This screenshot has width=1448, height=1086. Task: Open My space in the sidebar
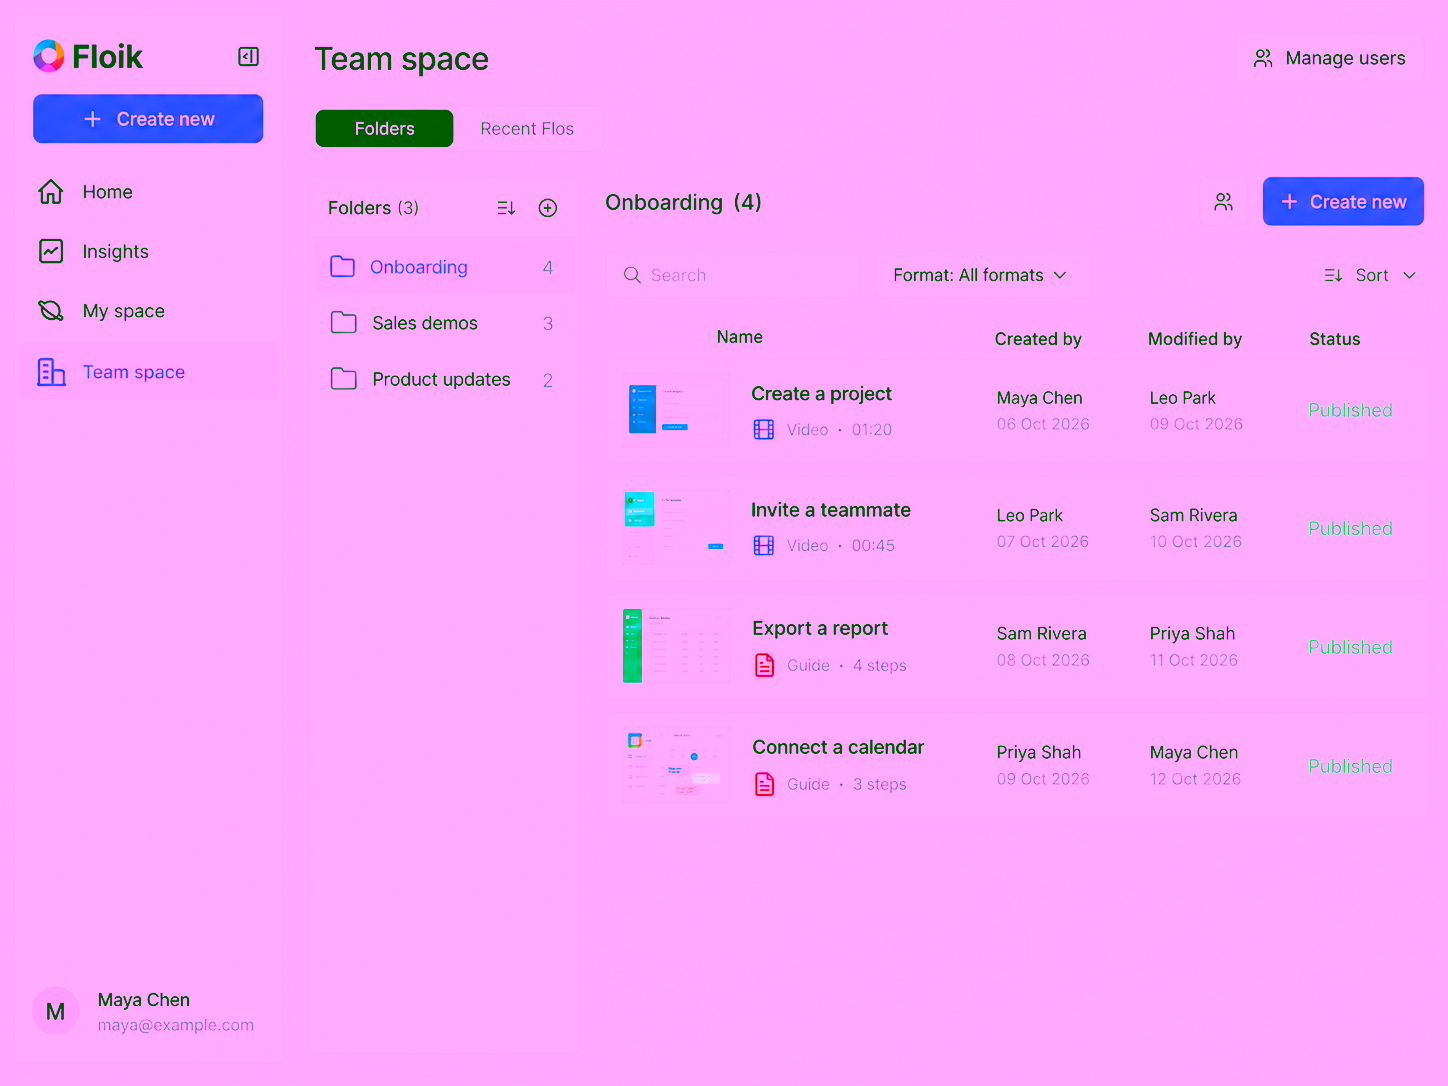tap(148, 311)
